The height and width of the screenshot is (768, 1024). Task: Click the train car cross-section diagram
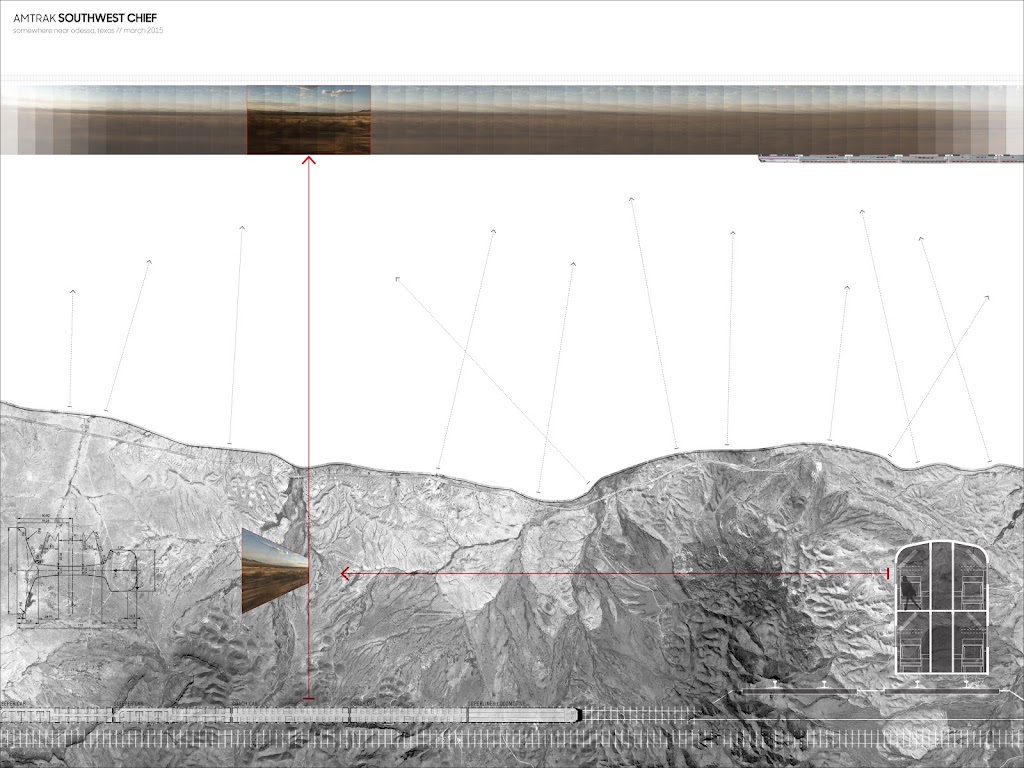(940, 607)
